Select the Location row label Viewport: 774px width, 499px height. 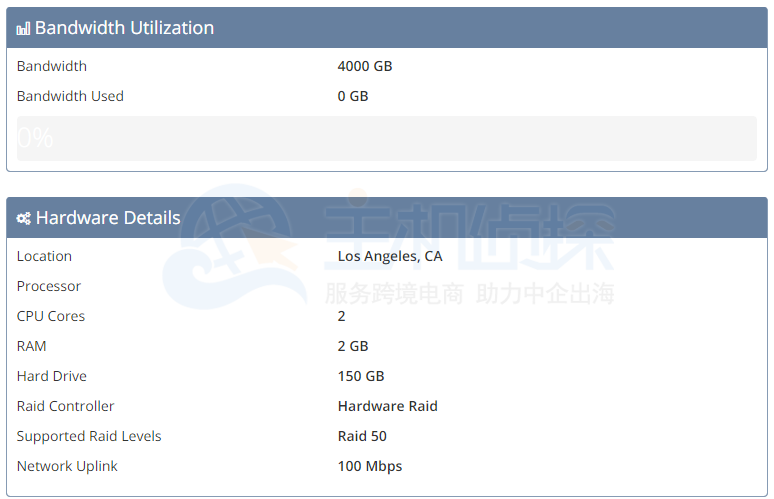point(44,256)
